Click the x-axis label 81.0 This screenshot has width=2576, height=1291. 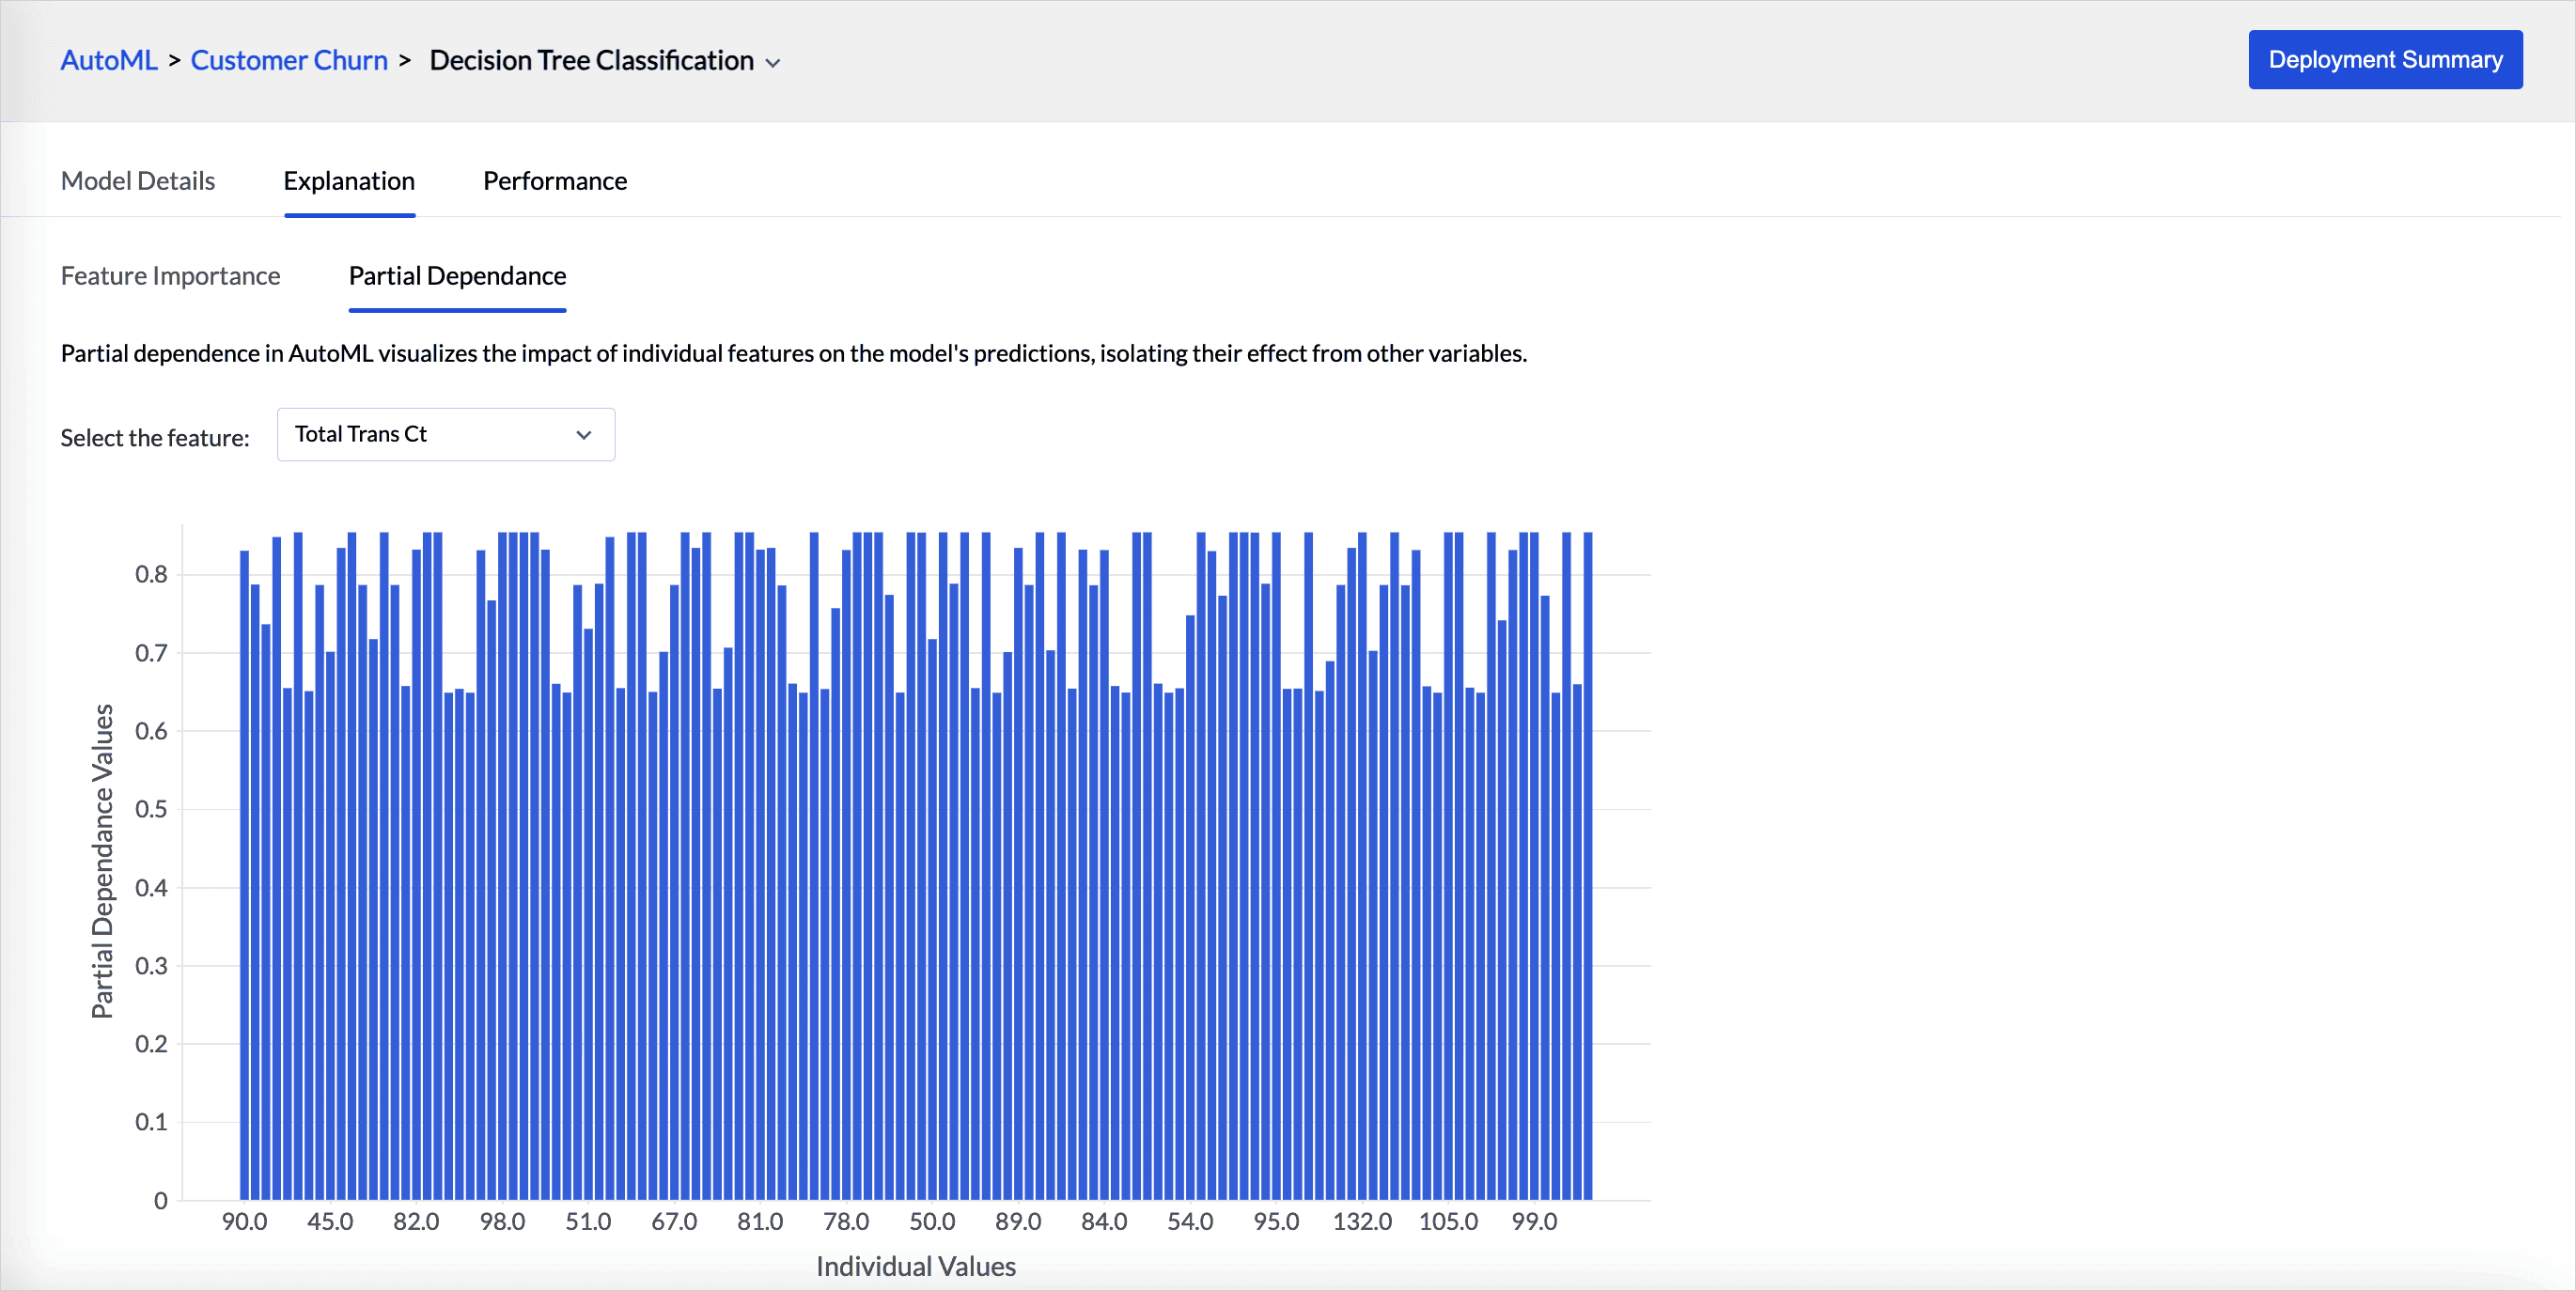760,1222
